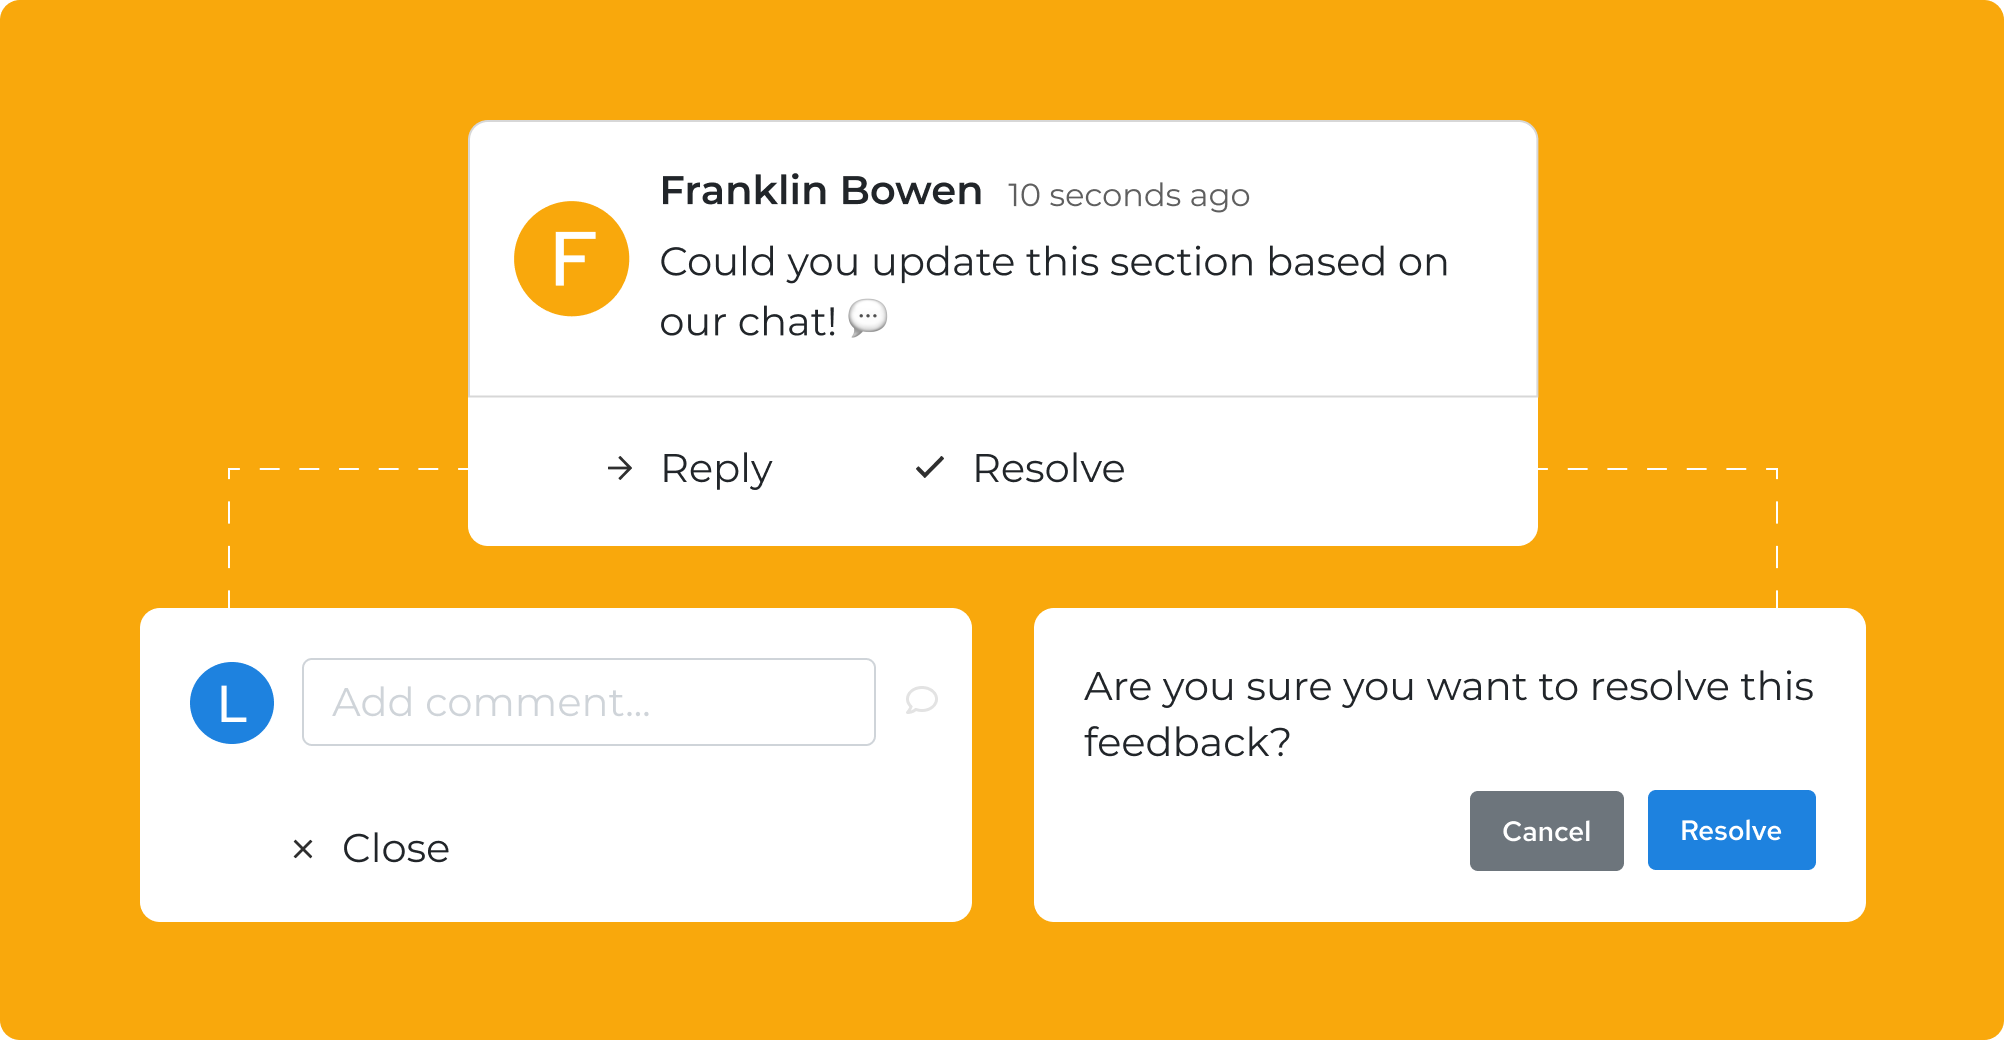Viewport: 2004px width, 1040px height.
Task: Focus the Add comment text field
Action: [x=588, y=702]
